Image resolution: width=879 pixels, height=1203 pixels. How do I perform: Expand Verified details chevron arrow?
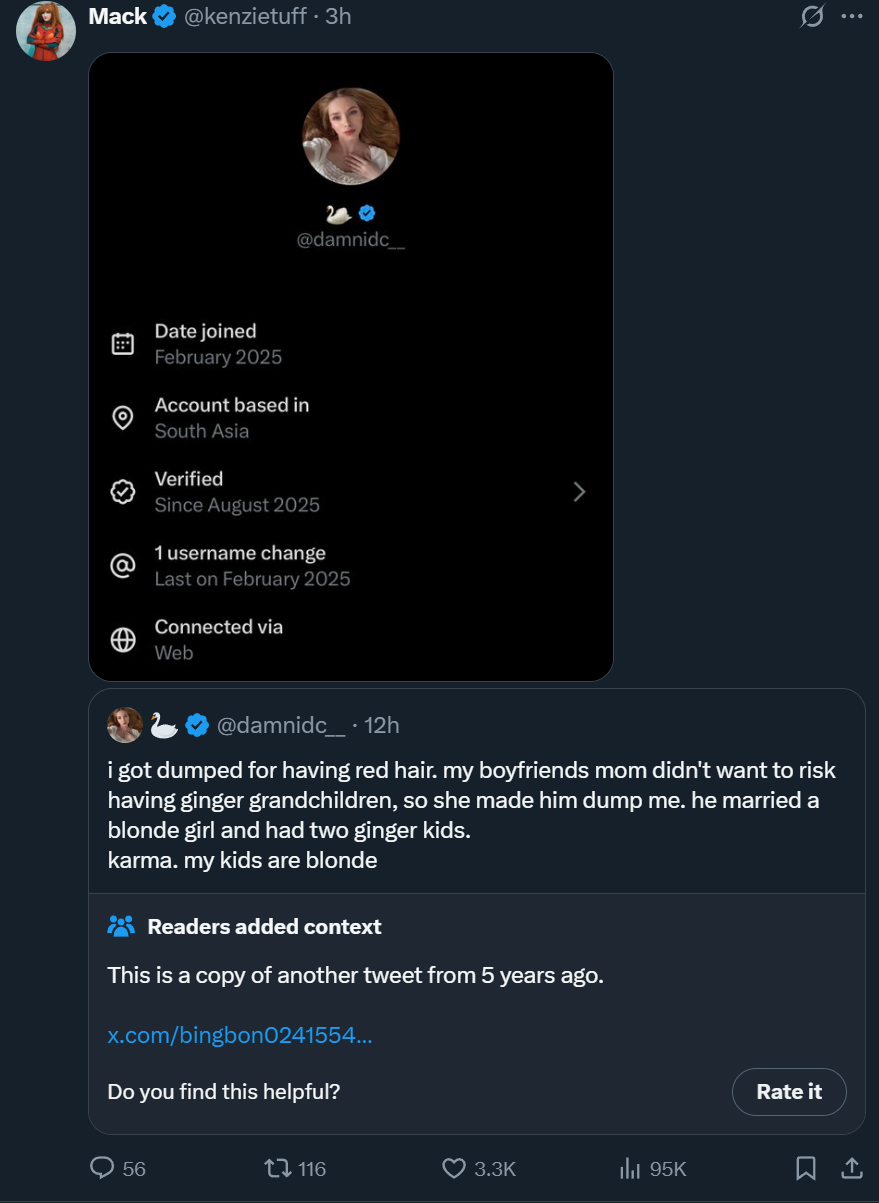tap(579, 492)
